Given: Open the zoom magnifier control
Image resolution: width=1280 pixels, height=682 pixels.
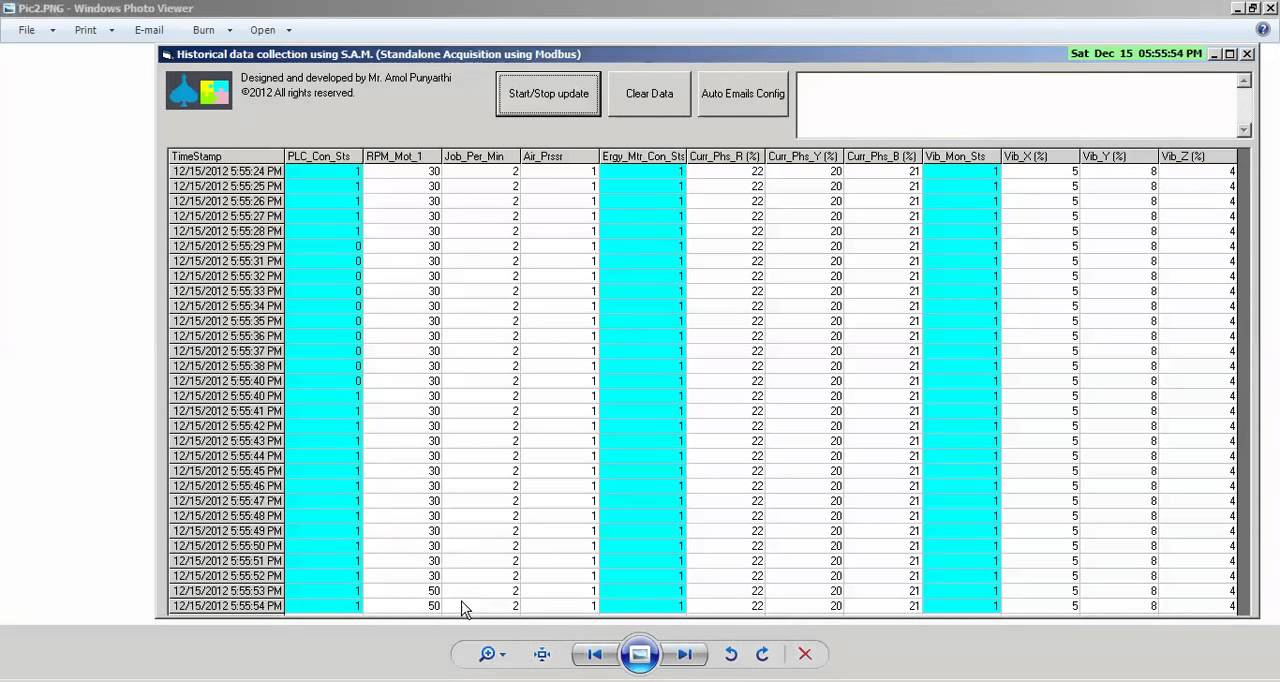Looking at the screenshot, I should click(x=487, y=654).
